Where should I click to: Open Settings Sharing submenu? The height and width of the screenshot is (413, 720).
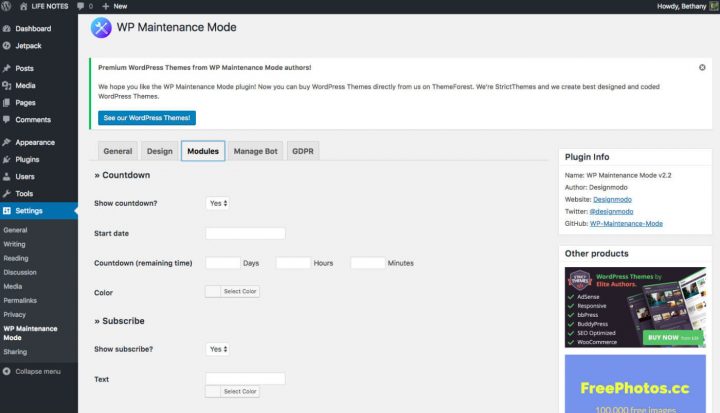[x=15, y=352]
